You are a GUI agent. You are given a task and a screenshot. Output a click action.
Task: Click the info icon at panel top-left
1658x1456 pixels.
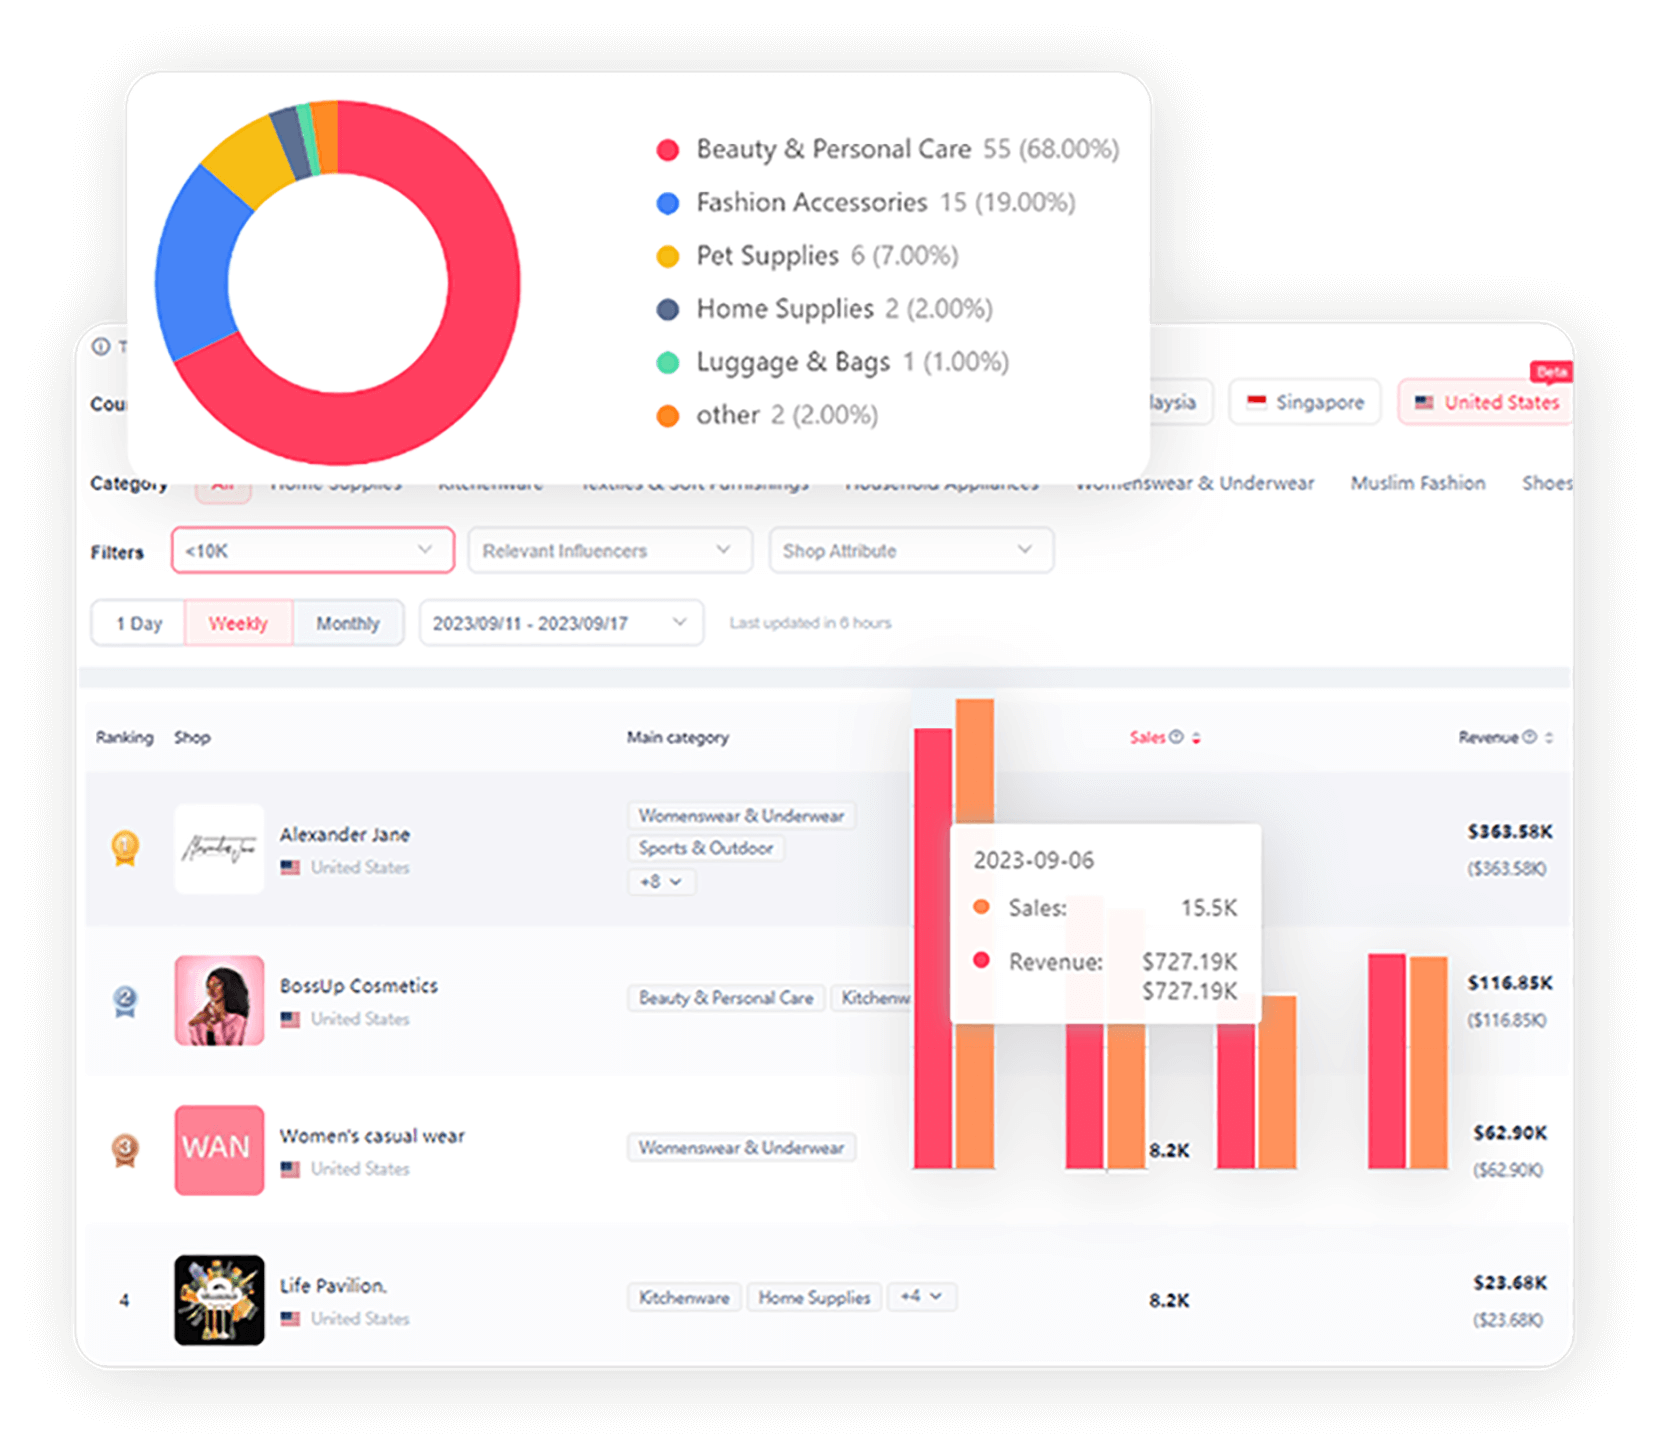click(101, 346)
